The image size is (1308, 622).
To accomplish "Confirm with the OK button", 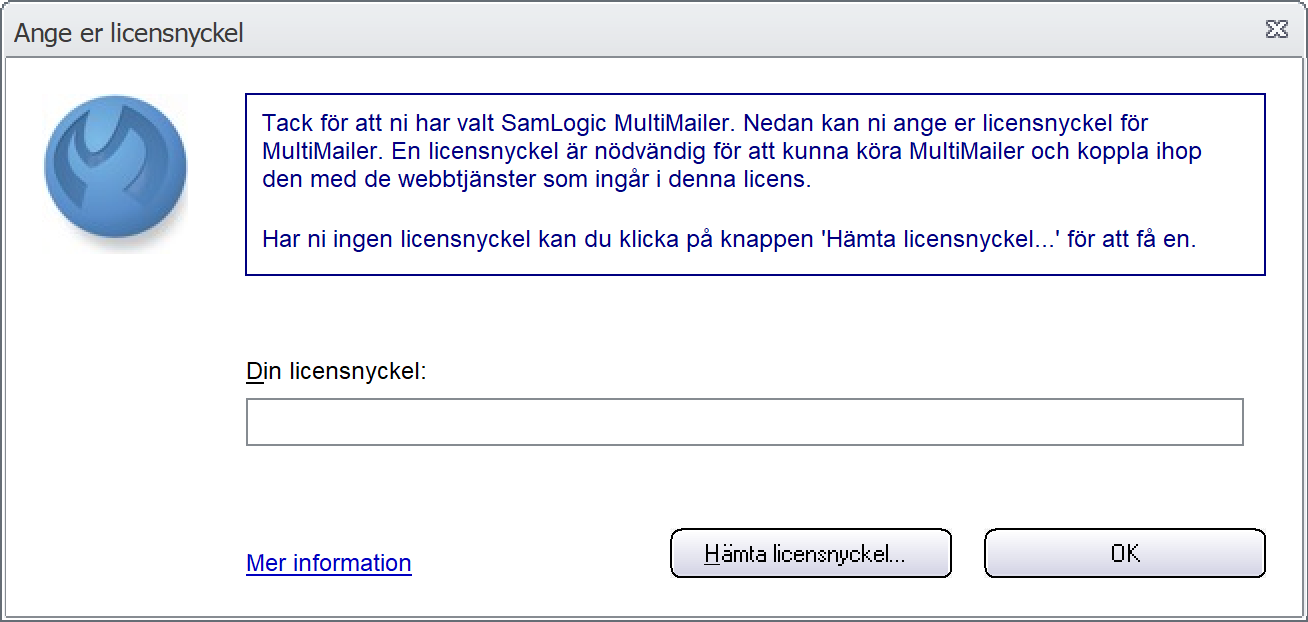I will click(1125, 553).
